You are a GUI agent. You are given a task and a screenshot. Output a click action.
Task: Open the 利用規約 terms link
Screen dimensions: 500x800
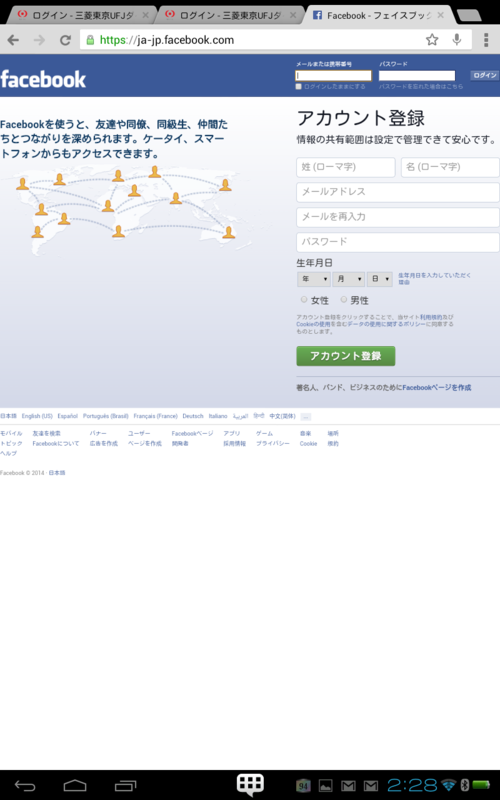coord(429,317)
